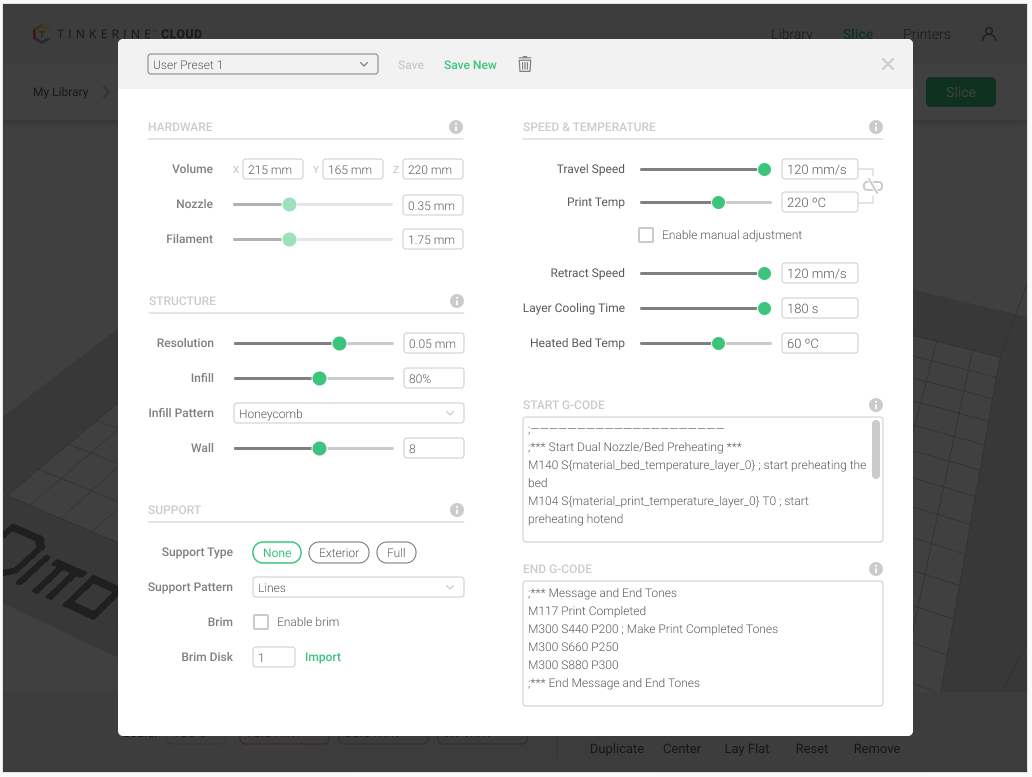Toggle the speed-temperature link icon
Screen dimensions: 1032x777
click(x=873, y=186)
